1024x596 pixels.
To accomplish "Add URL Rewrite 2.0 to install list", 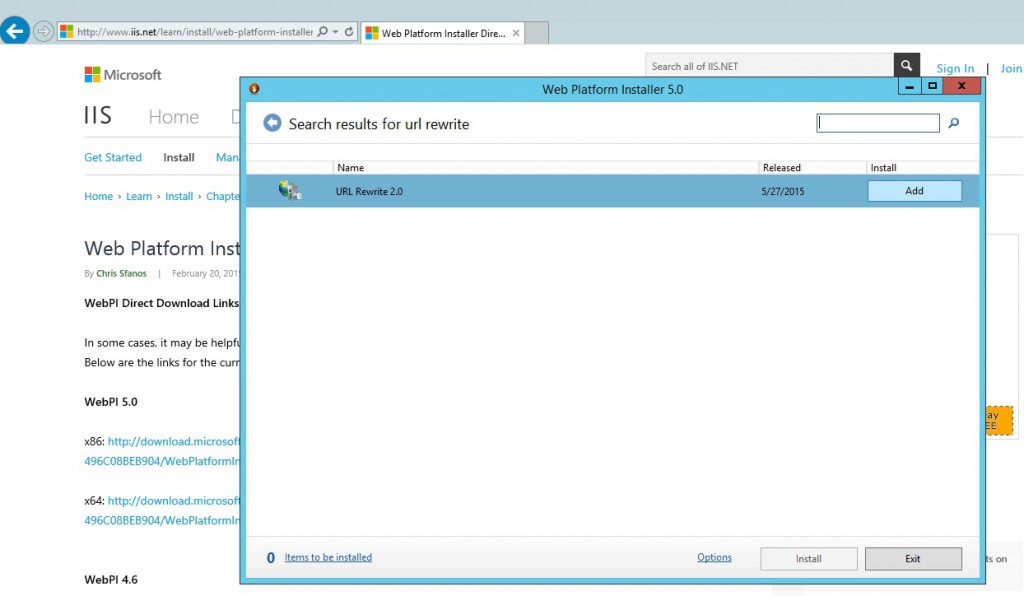I will [914, 191].
